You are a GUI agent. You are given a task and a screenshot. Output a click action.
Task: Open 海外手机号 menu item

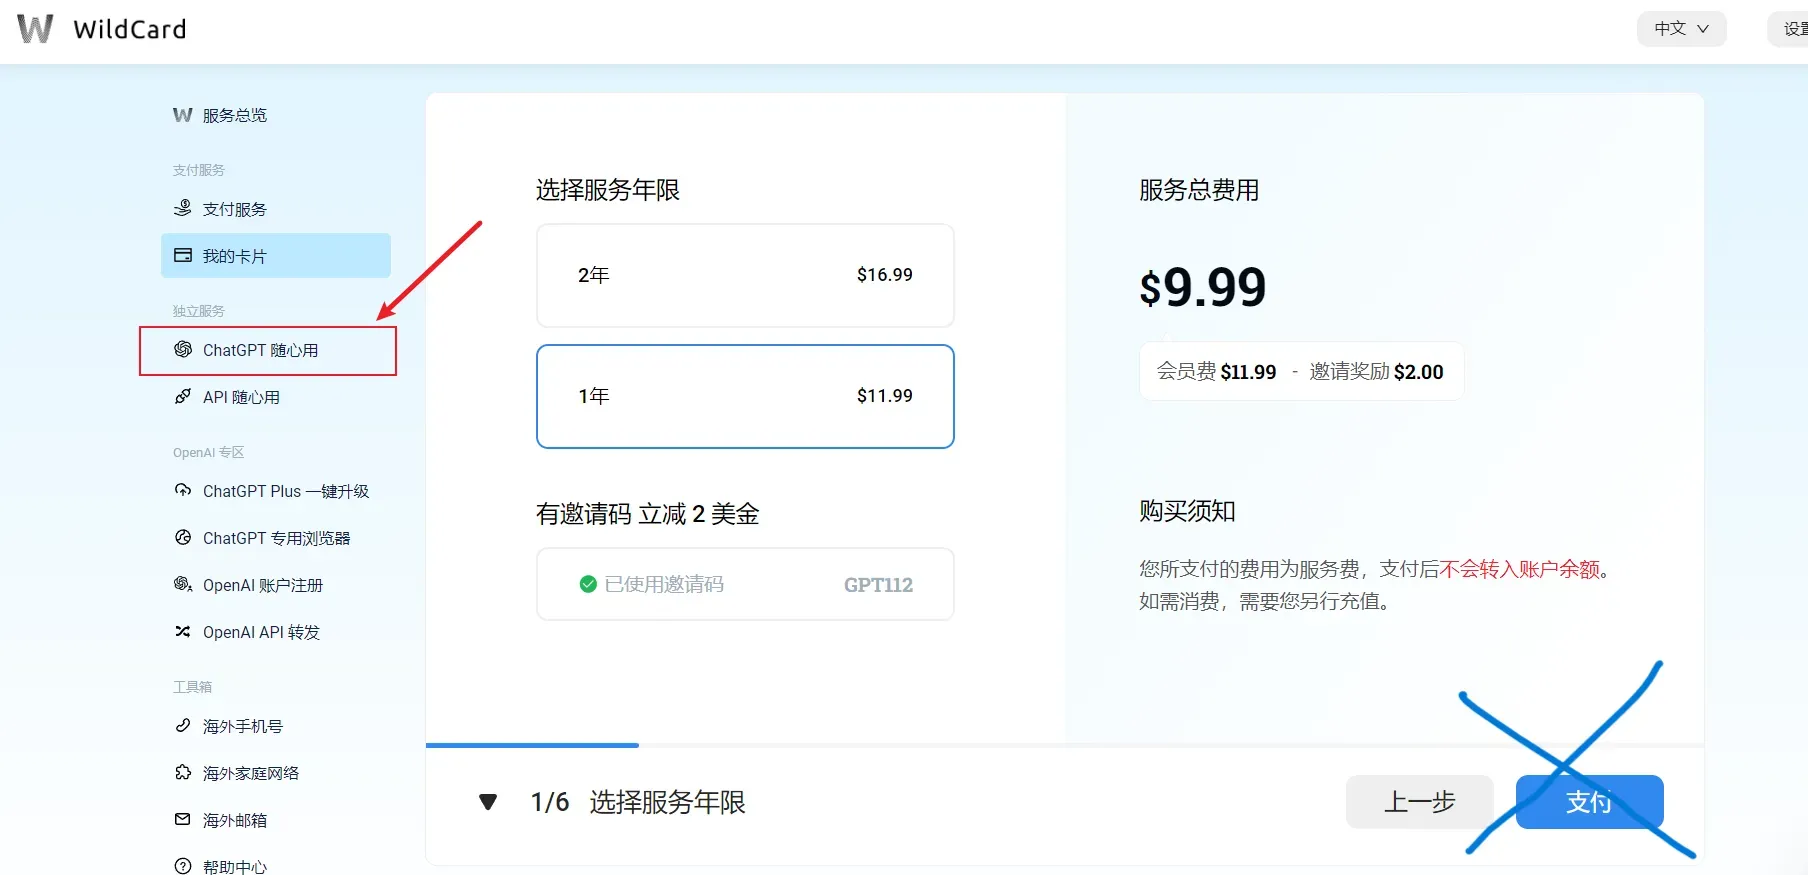point(276,726)
